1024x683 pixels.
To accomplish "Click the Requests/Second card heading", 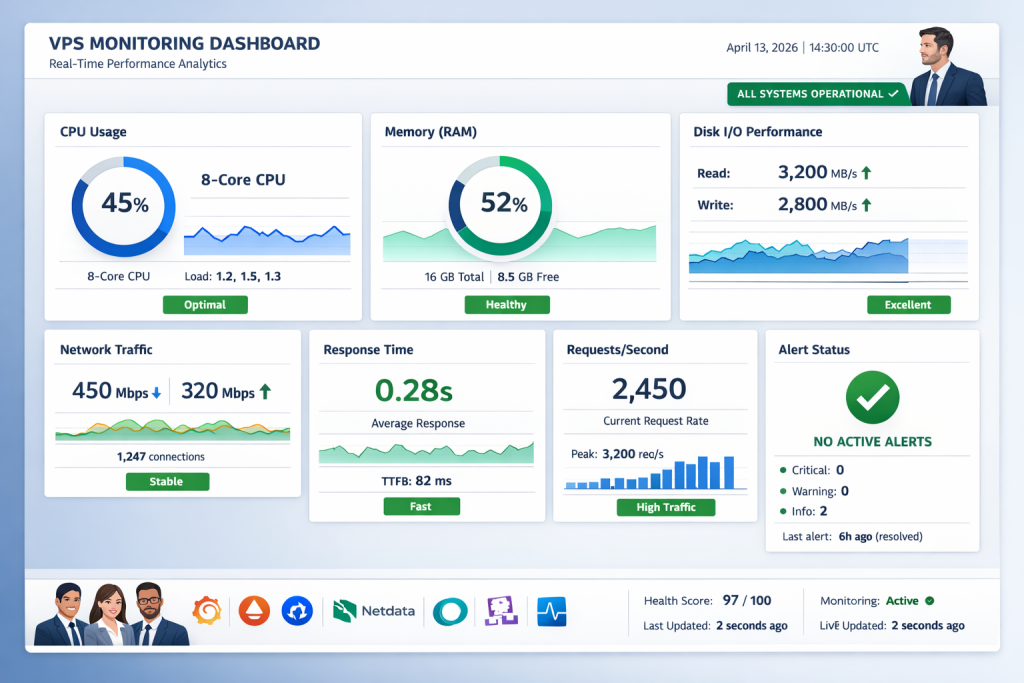I will point(618,350).
